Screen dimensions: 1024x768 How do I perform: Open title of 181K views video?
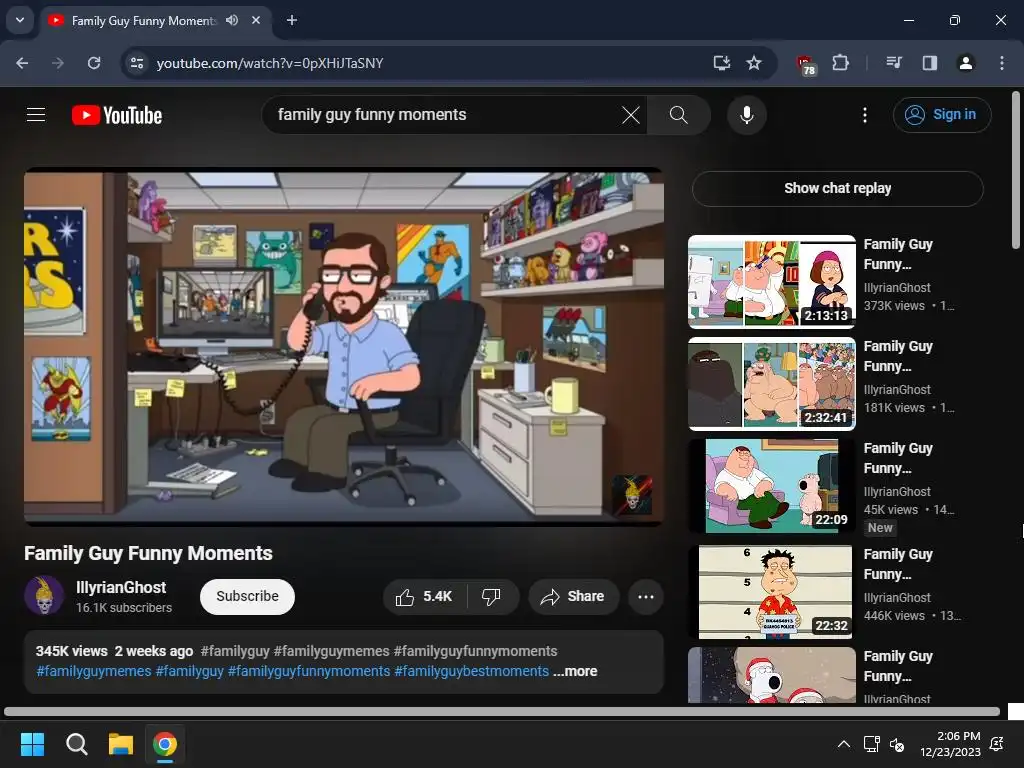pyautogui.click(x=898, y=356)
